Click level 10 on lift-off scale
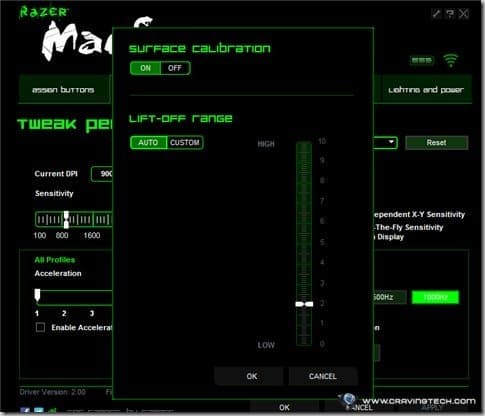This screenshot has width=485, height=416. pos(322,141)
